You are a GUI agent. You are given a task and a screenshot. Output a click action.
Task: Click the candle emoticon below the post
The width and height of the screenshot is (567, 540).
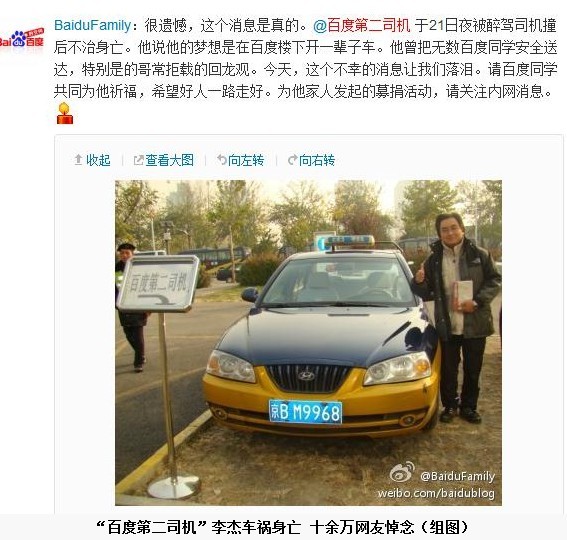[x=65, y=113]
